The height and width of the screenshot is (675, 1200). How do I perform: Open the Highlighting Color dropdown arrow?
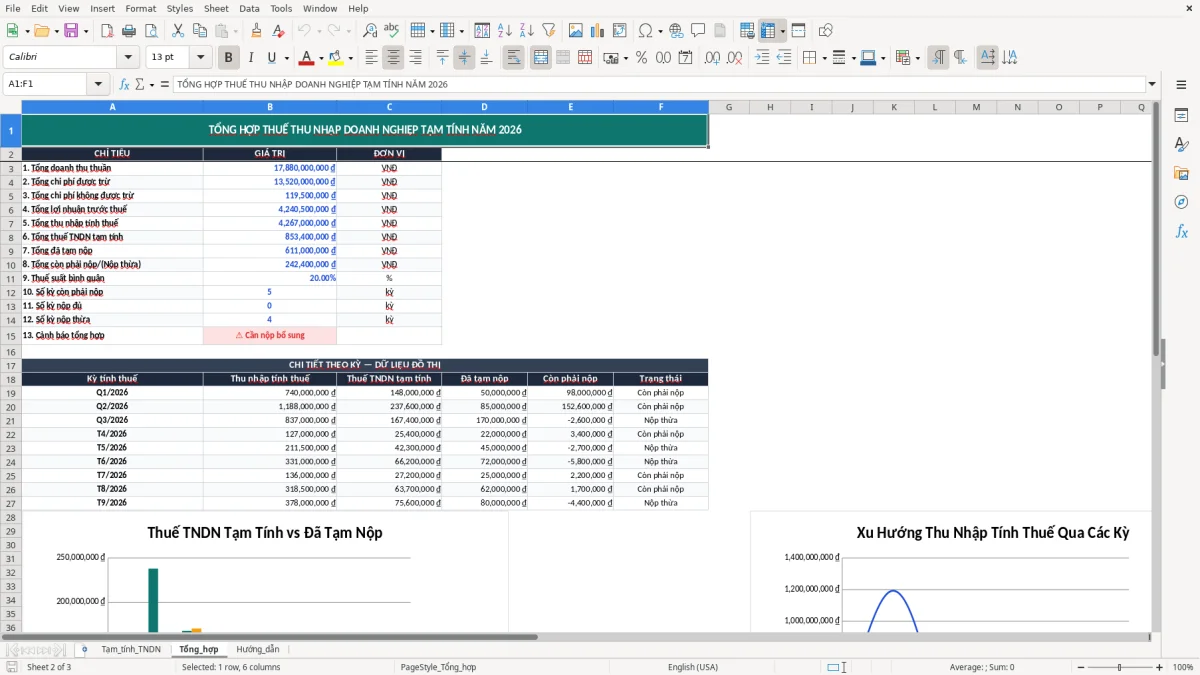coord(351,58)
